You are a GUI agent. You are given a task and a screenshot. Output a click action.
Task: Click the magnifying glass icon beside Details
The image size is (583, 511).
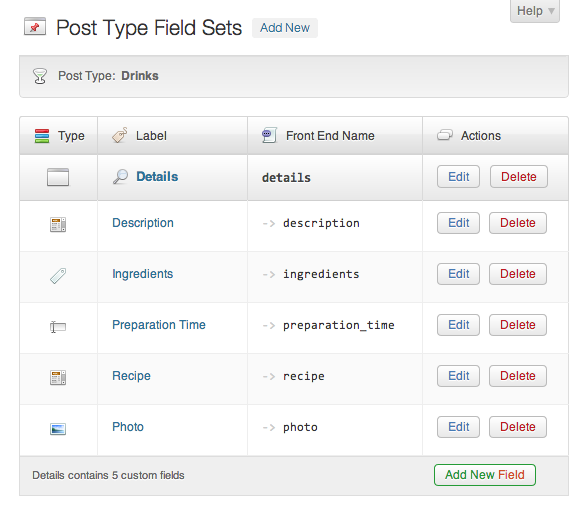[x=120, y=177]
